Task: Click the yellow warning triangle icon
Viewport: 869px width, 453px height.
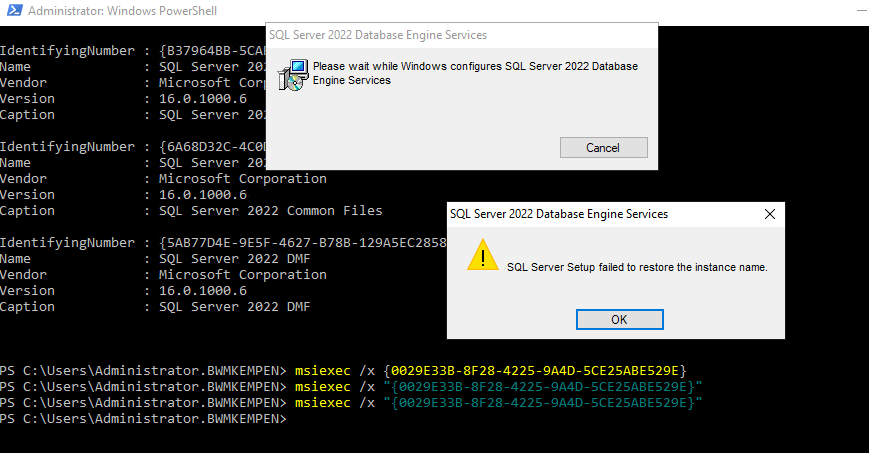Action: pos(483,255)
